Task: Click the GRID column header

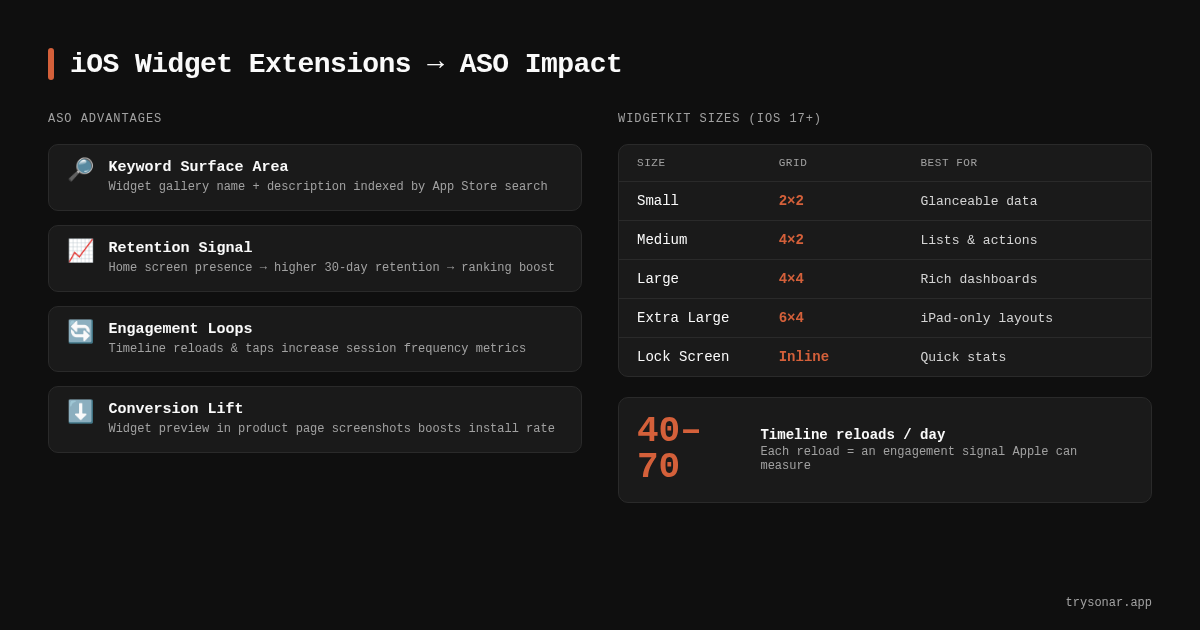Action: tap(793, 163)
